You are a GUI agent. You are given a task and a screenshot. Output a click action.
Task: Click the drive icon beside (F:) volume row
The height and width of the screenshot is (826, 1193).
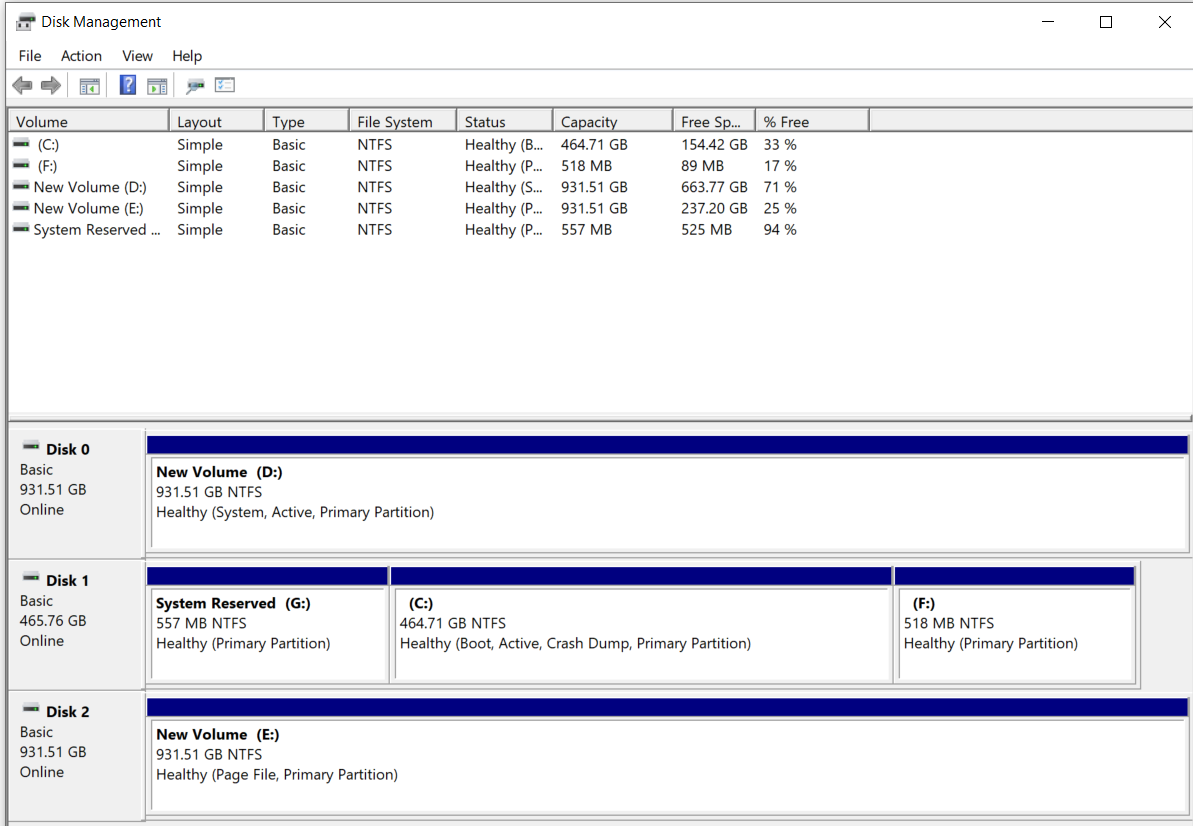tap(21, 164)
